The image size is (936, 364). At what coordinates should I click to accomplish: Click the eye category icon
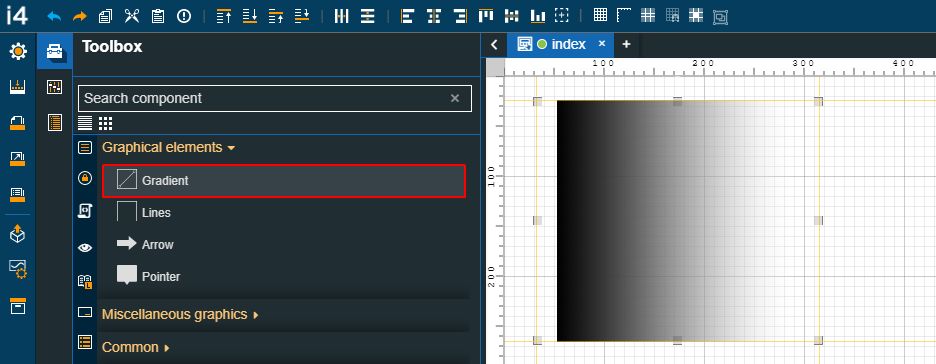[85, 248]
